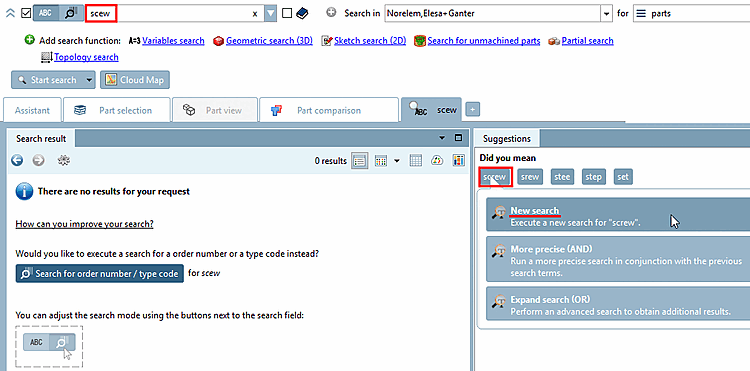The height and width of the screenshot is (371, 750).
Task: Choose the 'screw' suggestion
Action: point(495,177)
